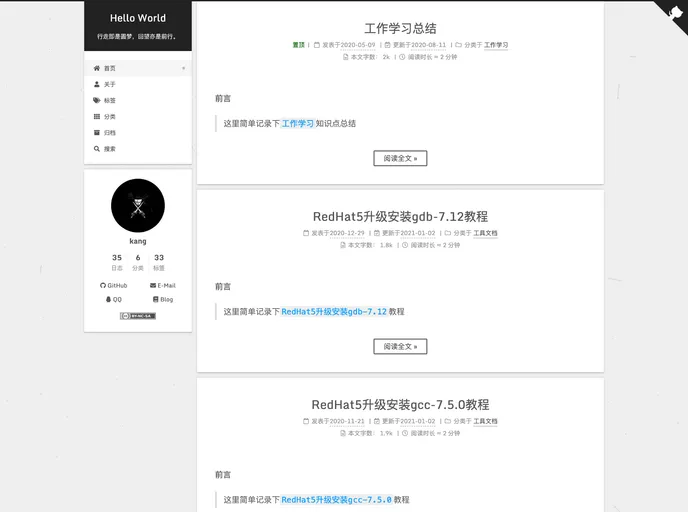Open post title RedHat5升级安装gcc-7.5.0教程

pyautogui.click(x=400, y=405)
